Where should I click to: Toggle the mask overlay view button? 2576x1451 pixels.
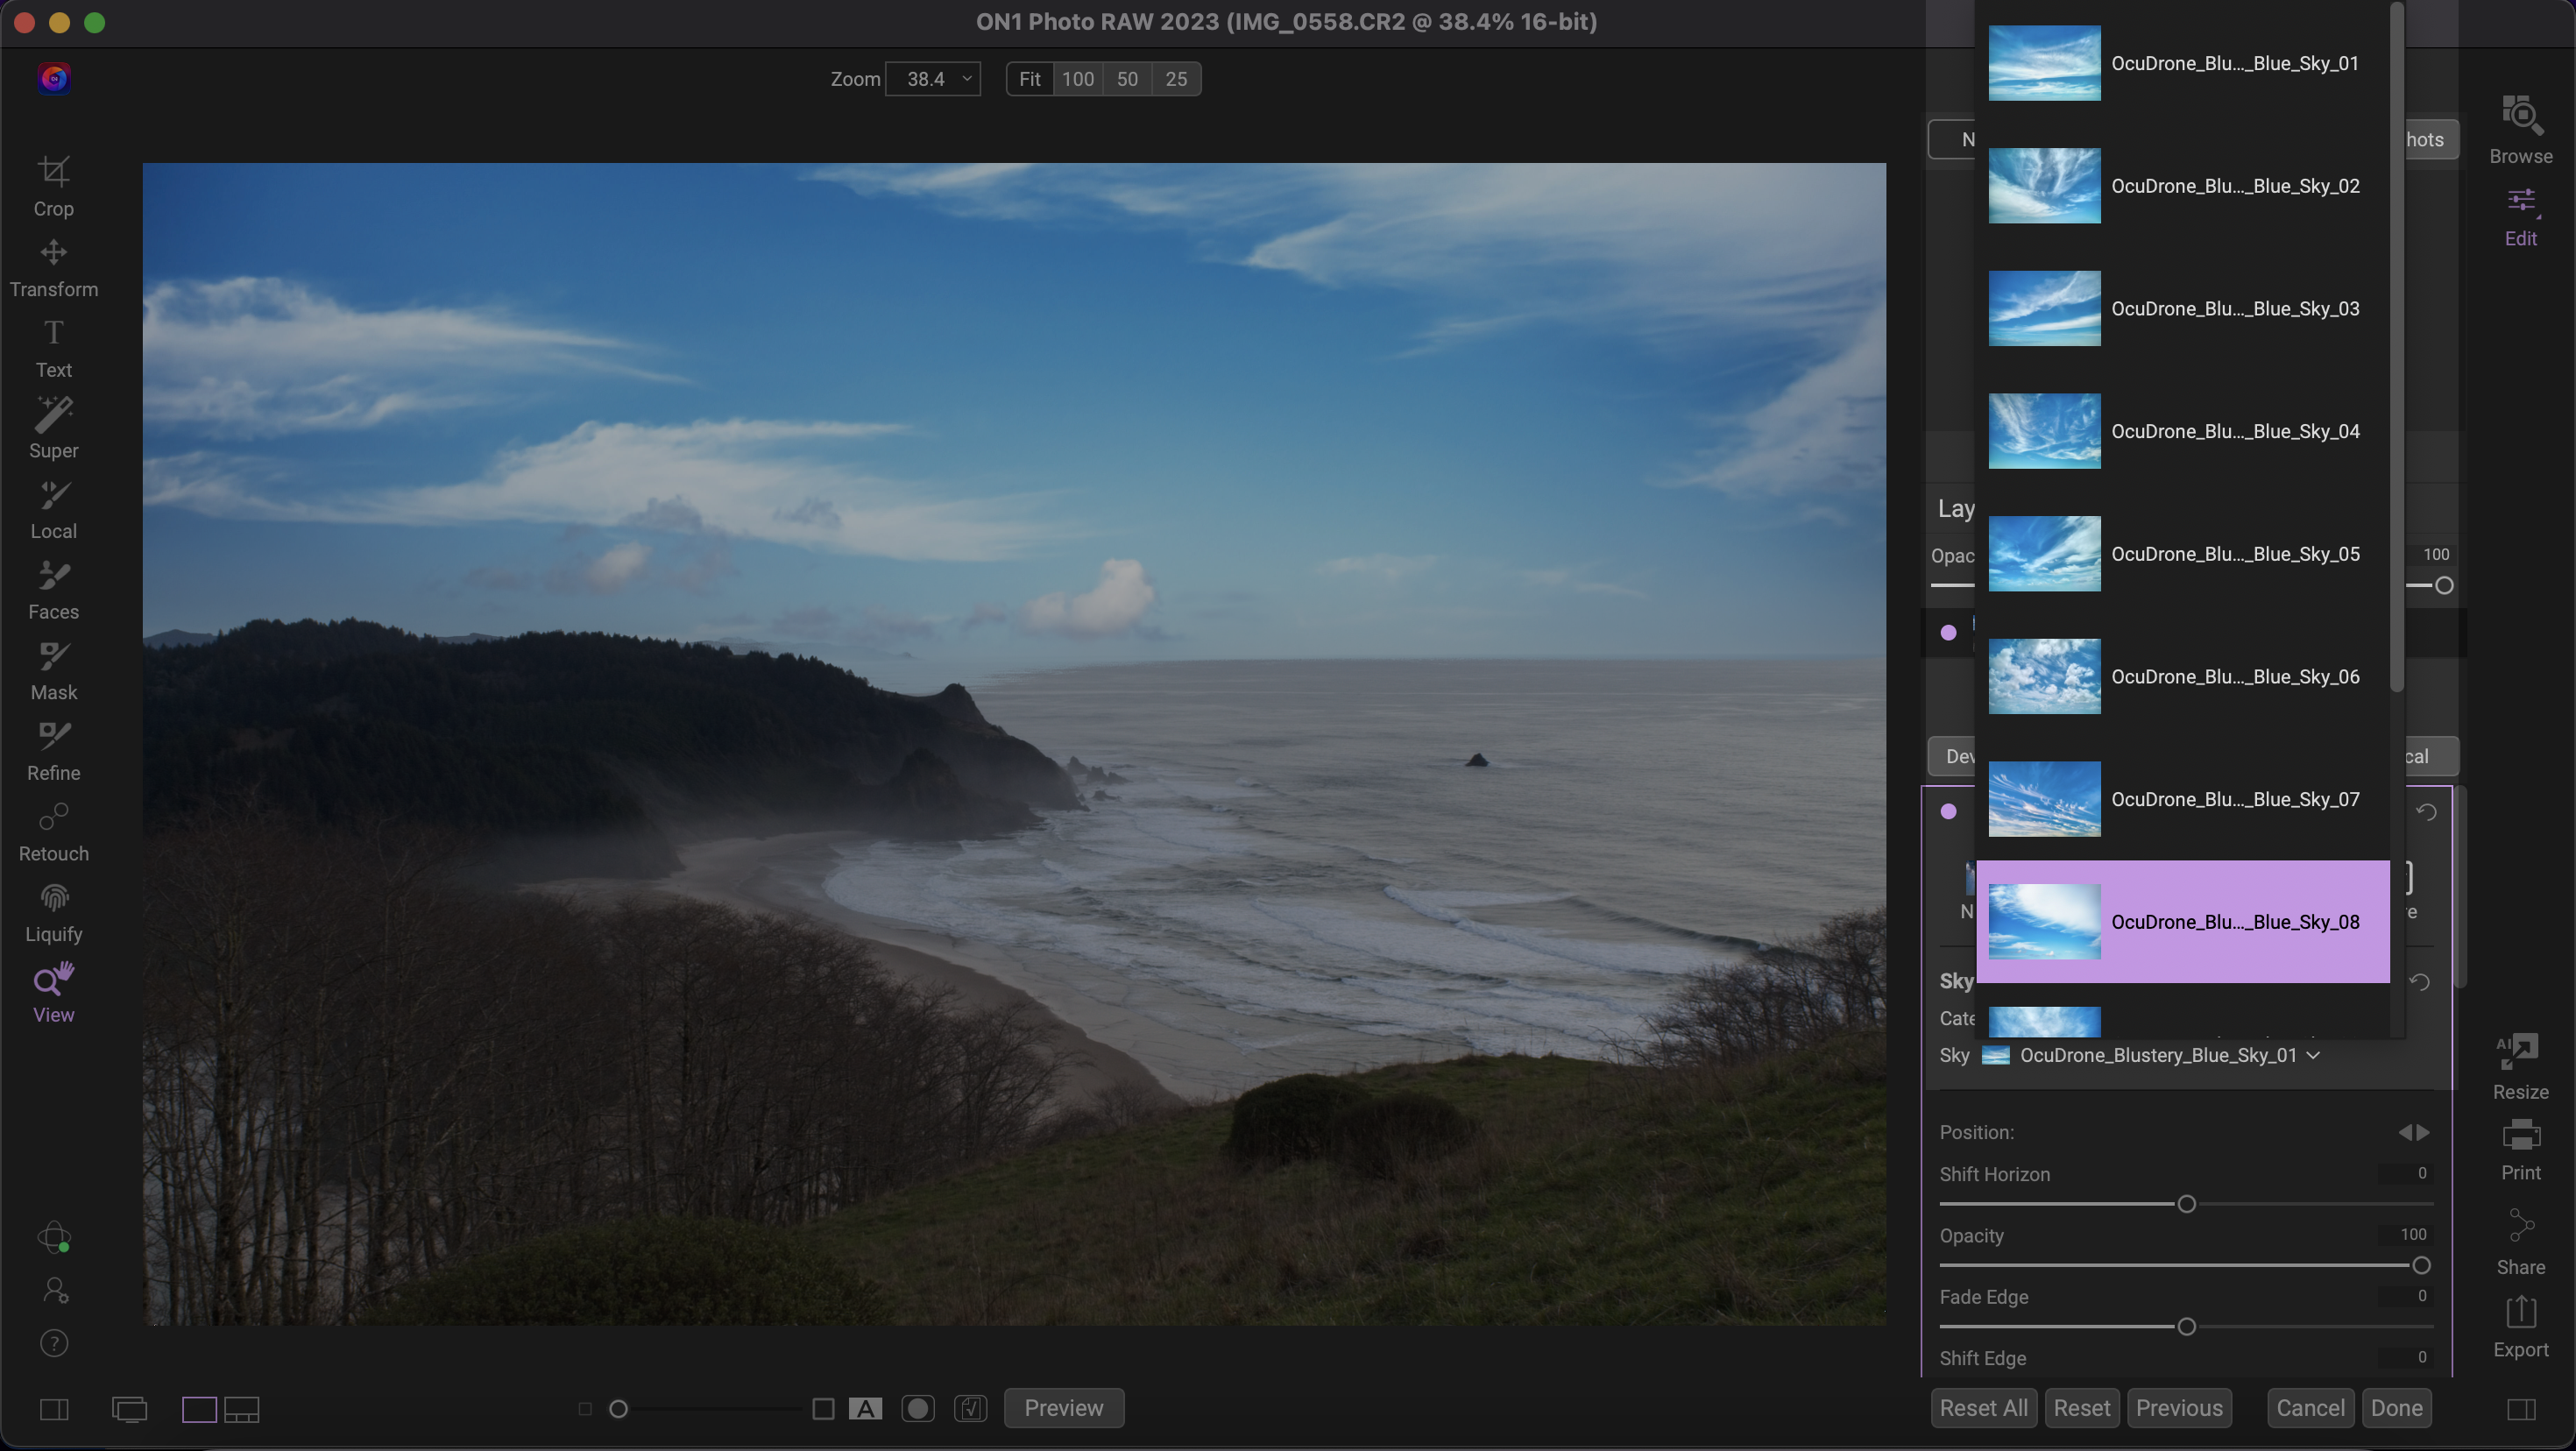pyautogui.click(x=917, y=1408)
